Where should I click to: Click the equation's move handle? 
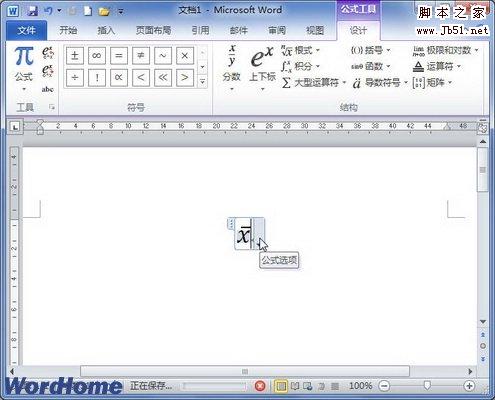[231, 223]
